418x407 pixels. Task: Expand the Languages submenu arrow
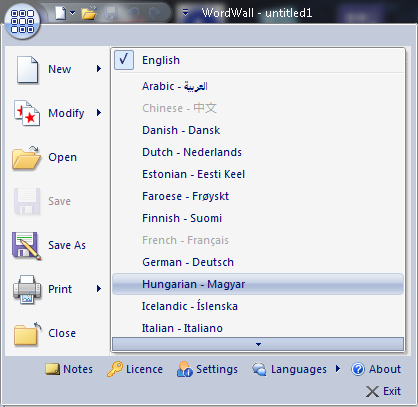[x=338, y=369]
